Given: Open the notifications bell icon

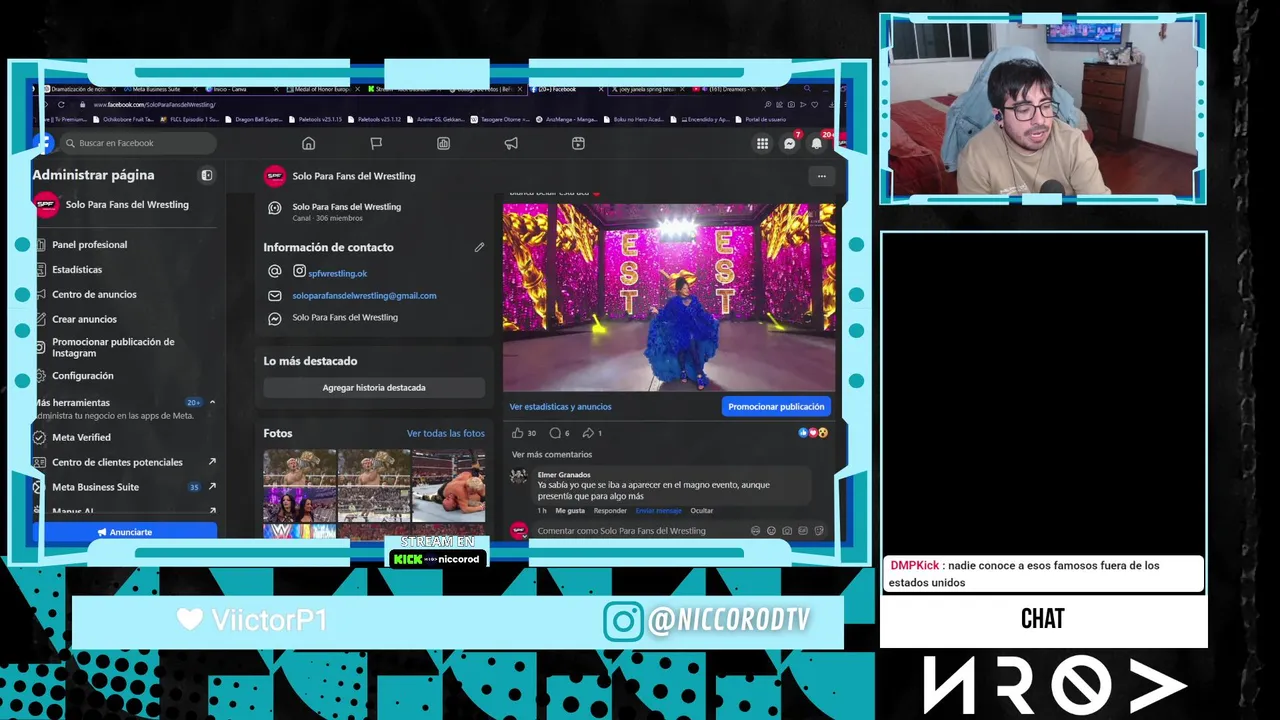Looking at the screenshot, I should 817,143.
